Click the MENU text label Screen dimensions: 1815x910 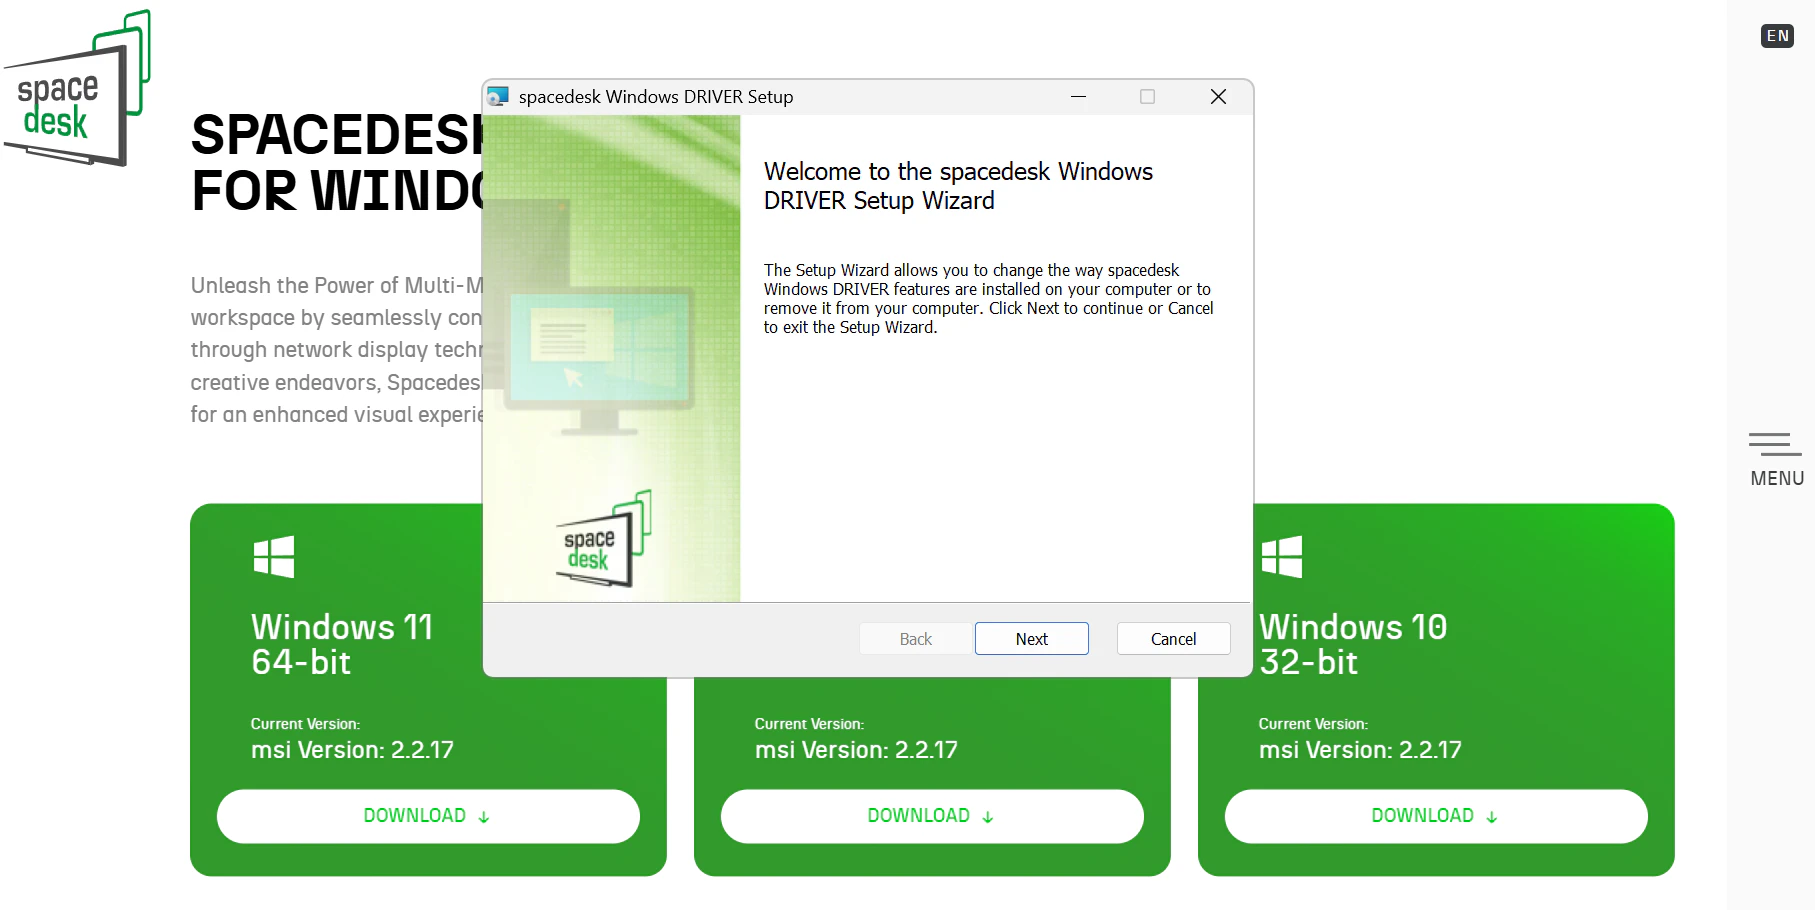[1777, 479]
